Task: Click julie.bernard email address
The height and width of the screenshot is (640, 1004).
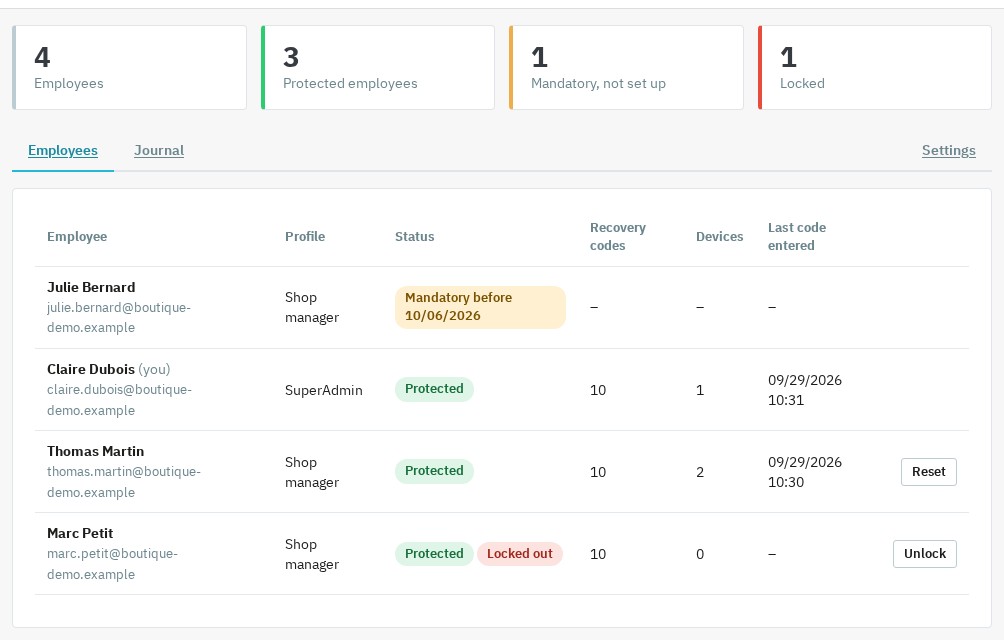Action: (x=118, y=317)
